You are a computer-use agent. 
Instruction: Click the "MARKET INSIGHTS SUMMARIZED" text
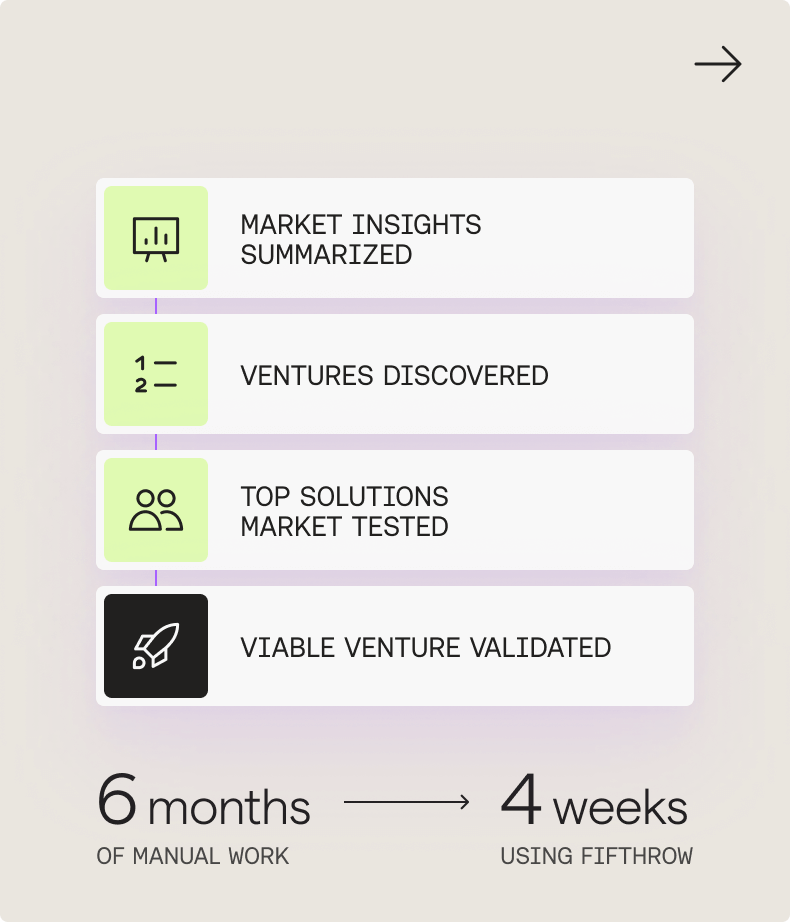point(361,240)
